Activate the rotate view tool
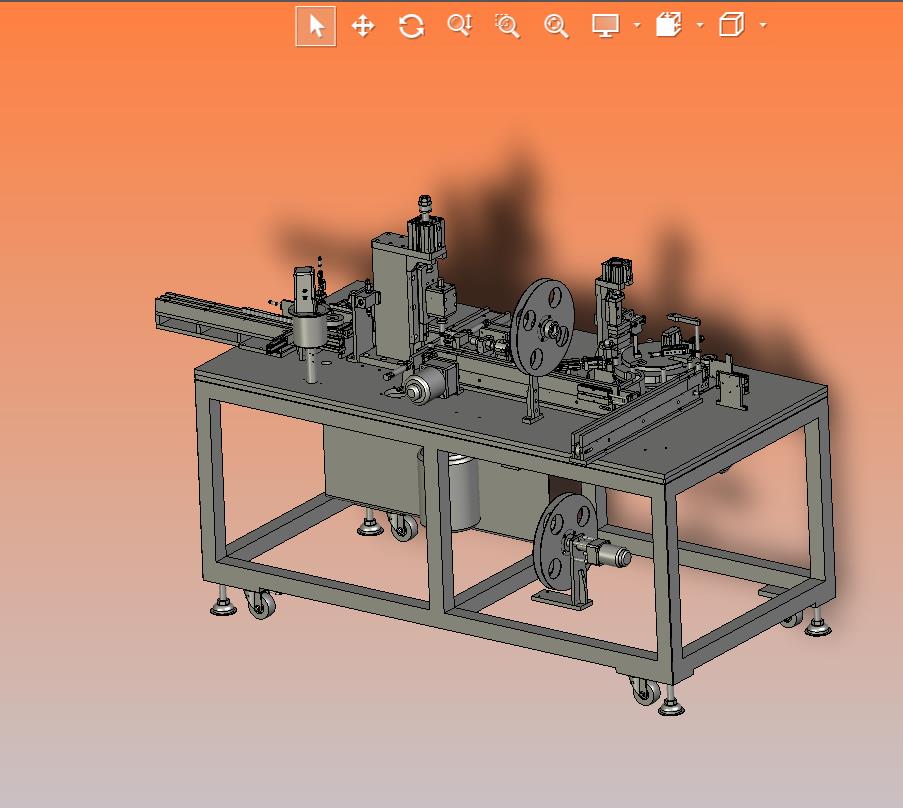Viewport: 903px width, 808px height. (x=411, y=26)
